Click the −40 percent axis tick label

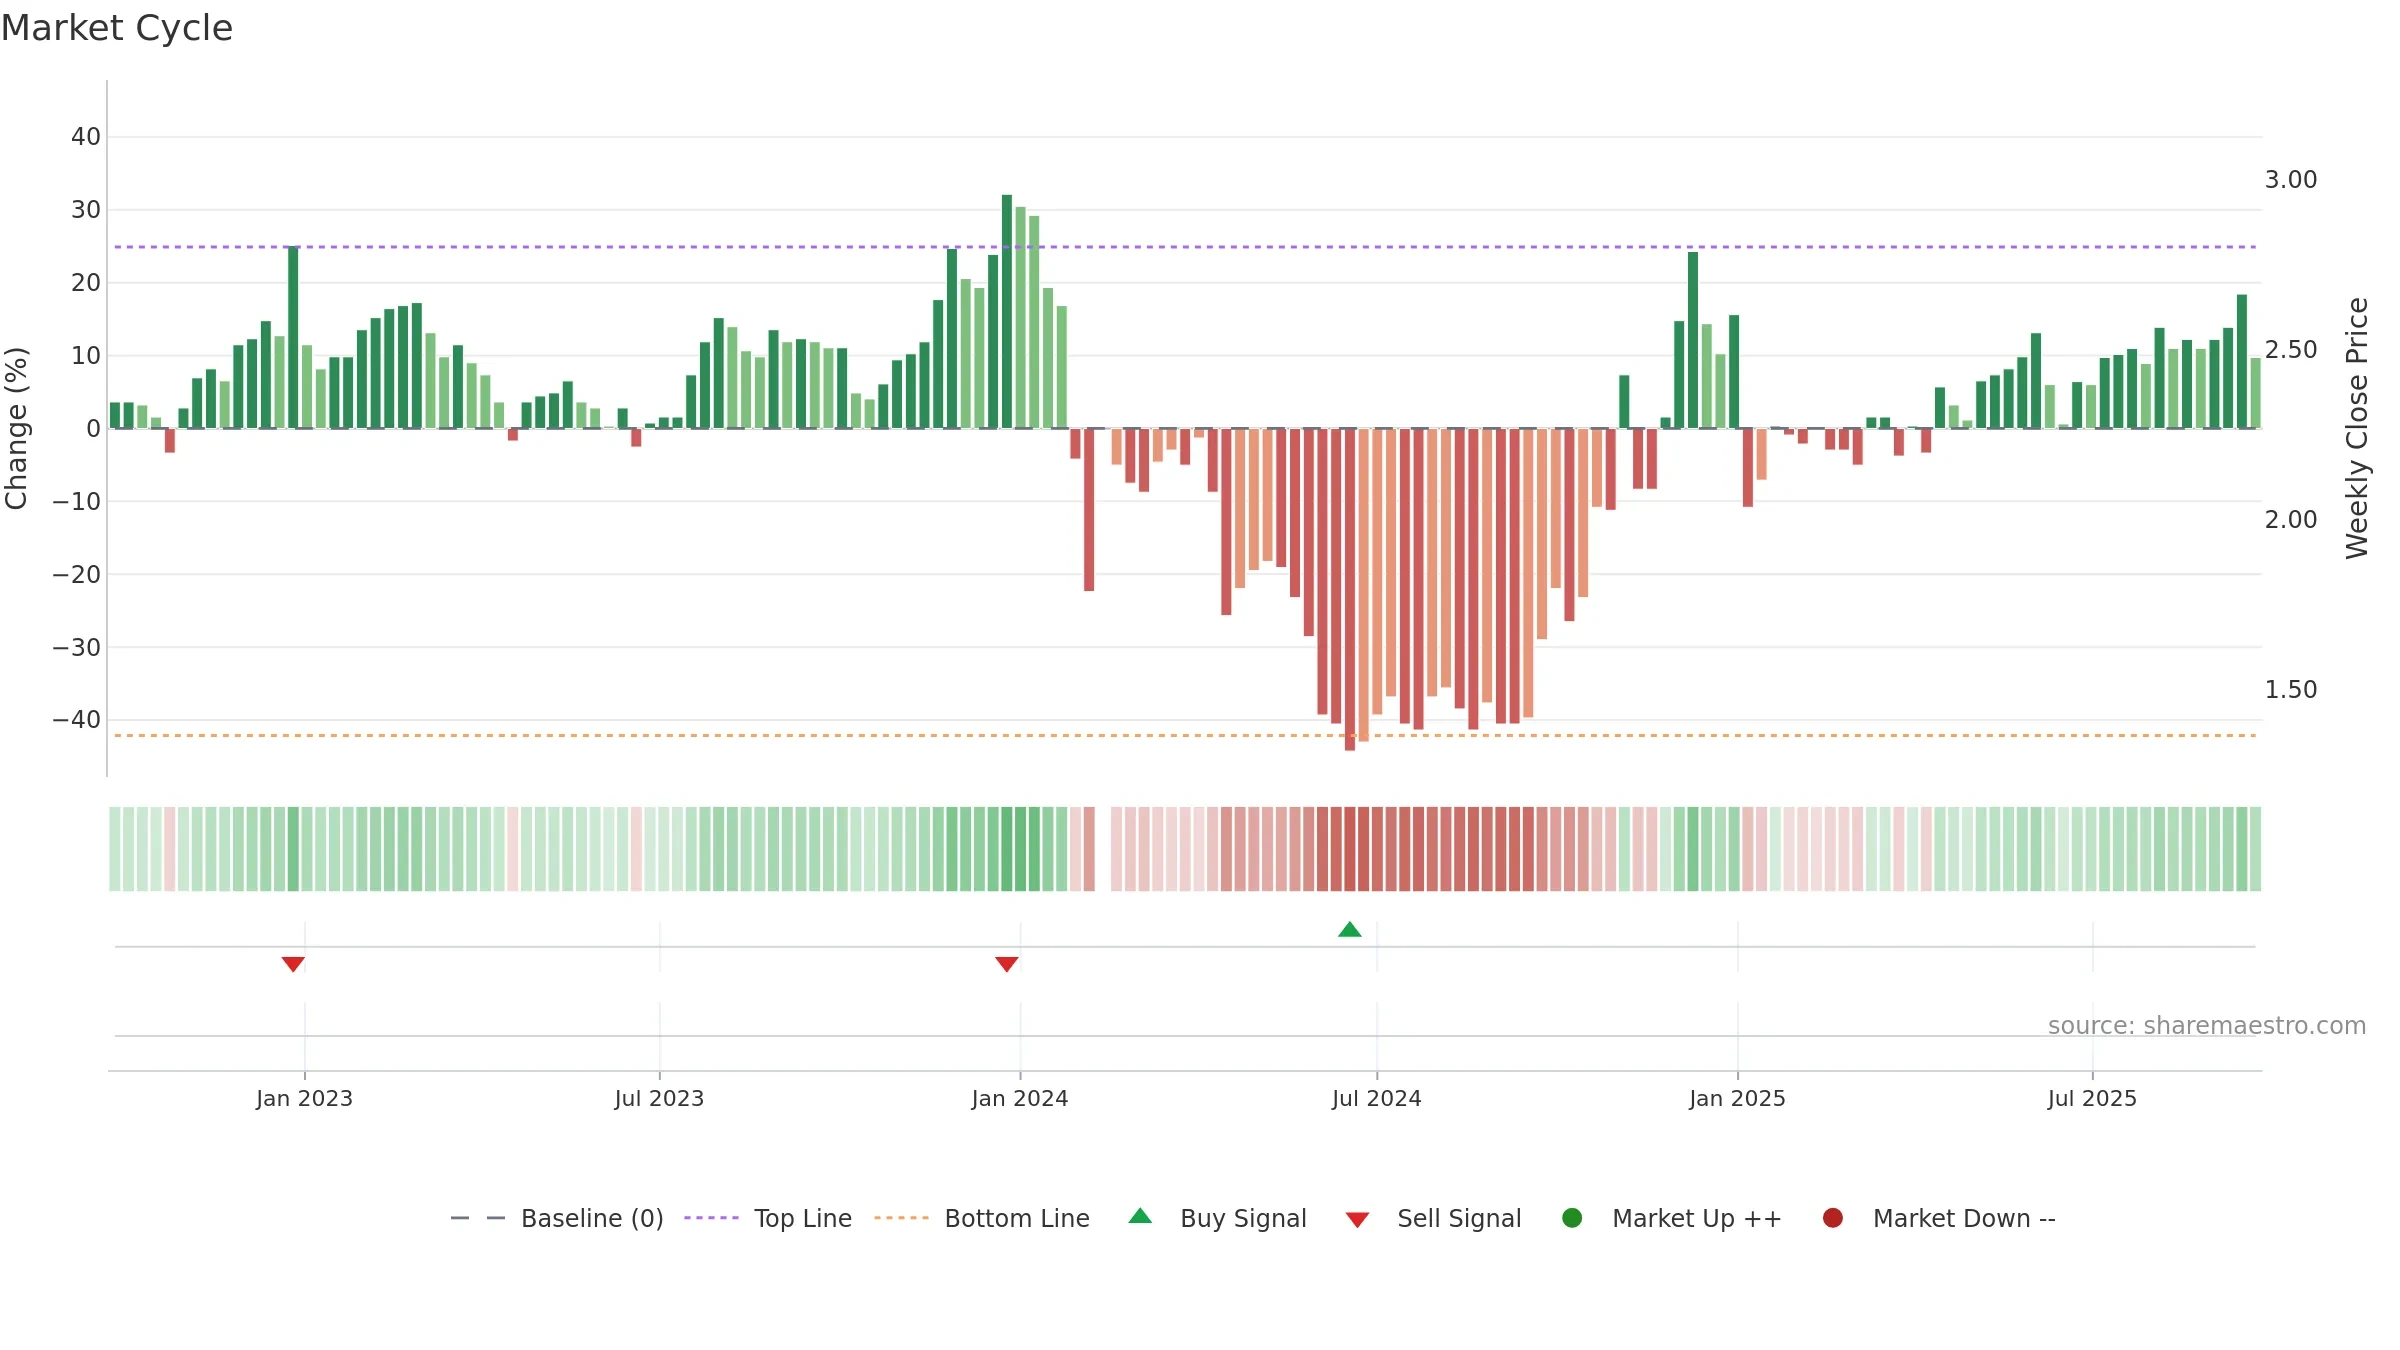pos(76,720)
